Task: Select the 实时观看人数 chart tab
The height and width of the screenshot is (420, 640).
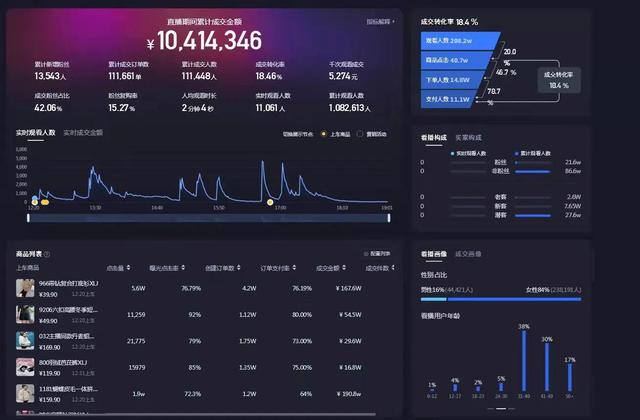Action: pyautogui.click(x=34, y=132)
